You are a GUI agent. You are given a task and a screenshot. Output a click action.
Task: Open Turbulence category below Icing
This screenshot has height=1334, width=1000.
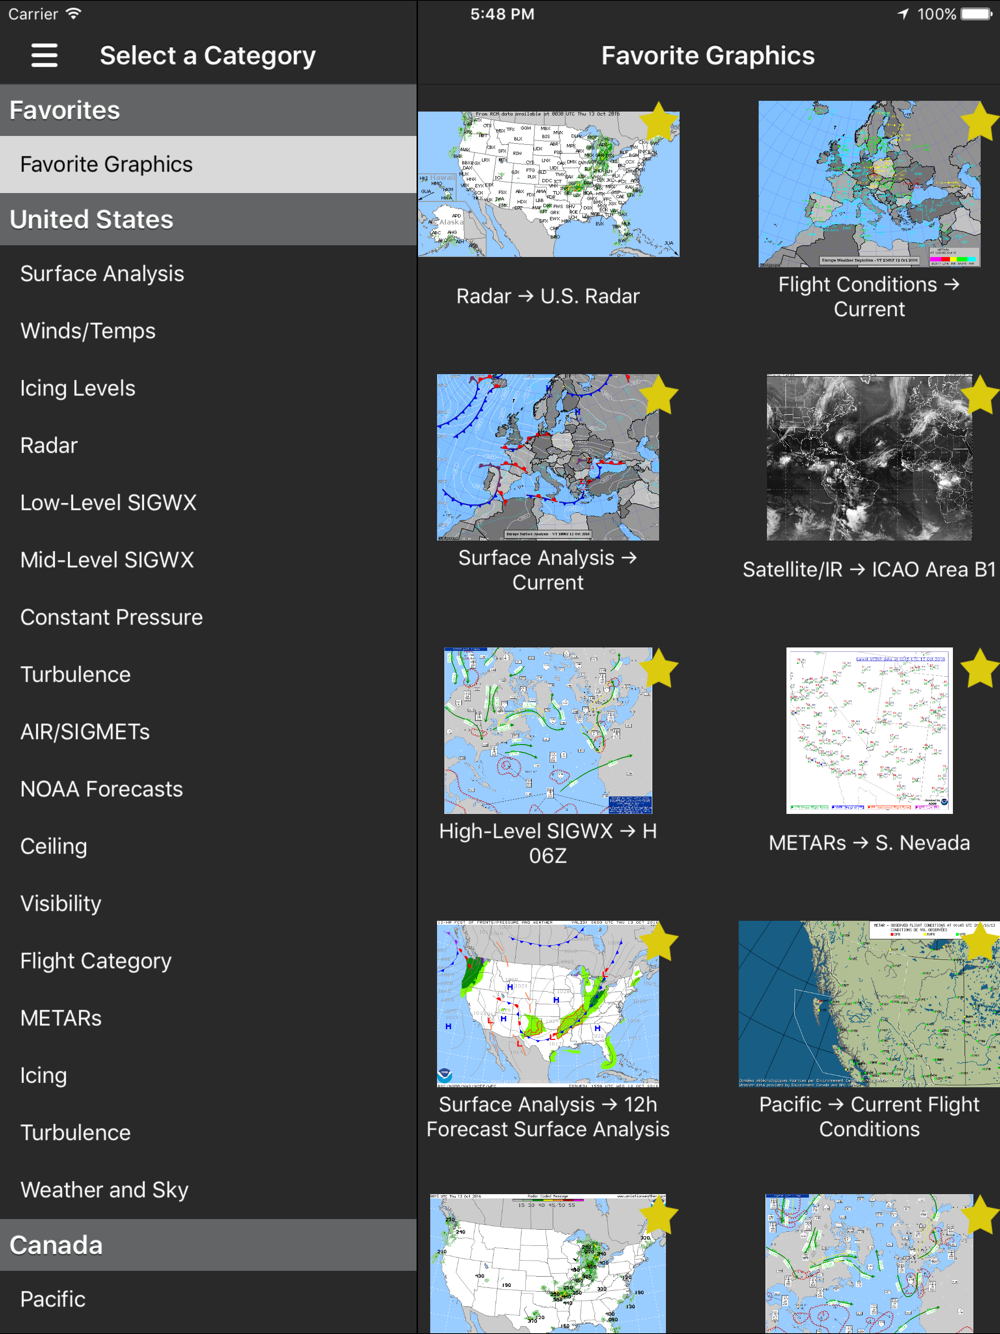(208, 1132)
